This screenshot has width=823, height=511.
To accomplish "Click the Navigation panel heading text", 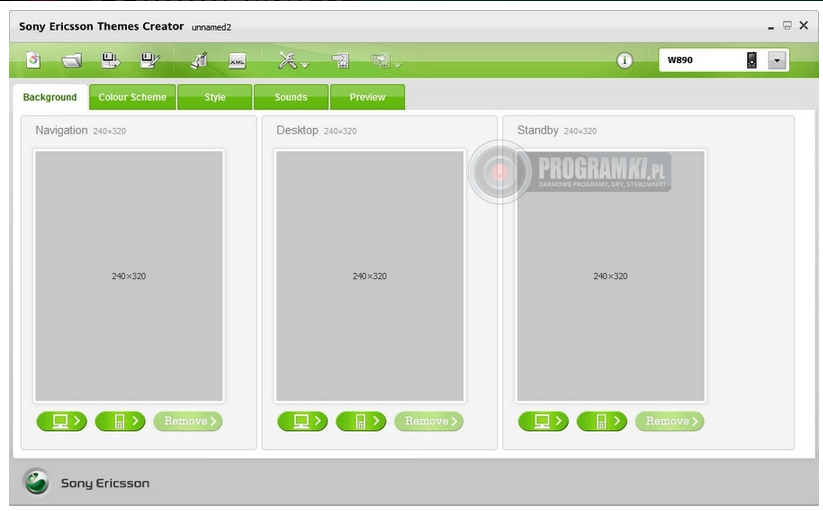I will click(x=61, y=130).
